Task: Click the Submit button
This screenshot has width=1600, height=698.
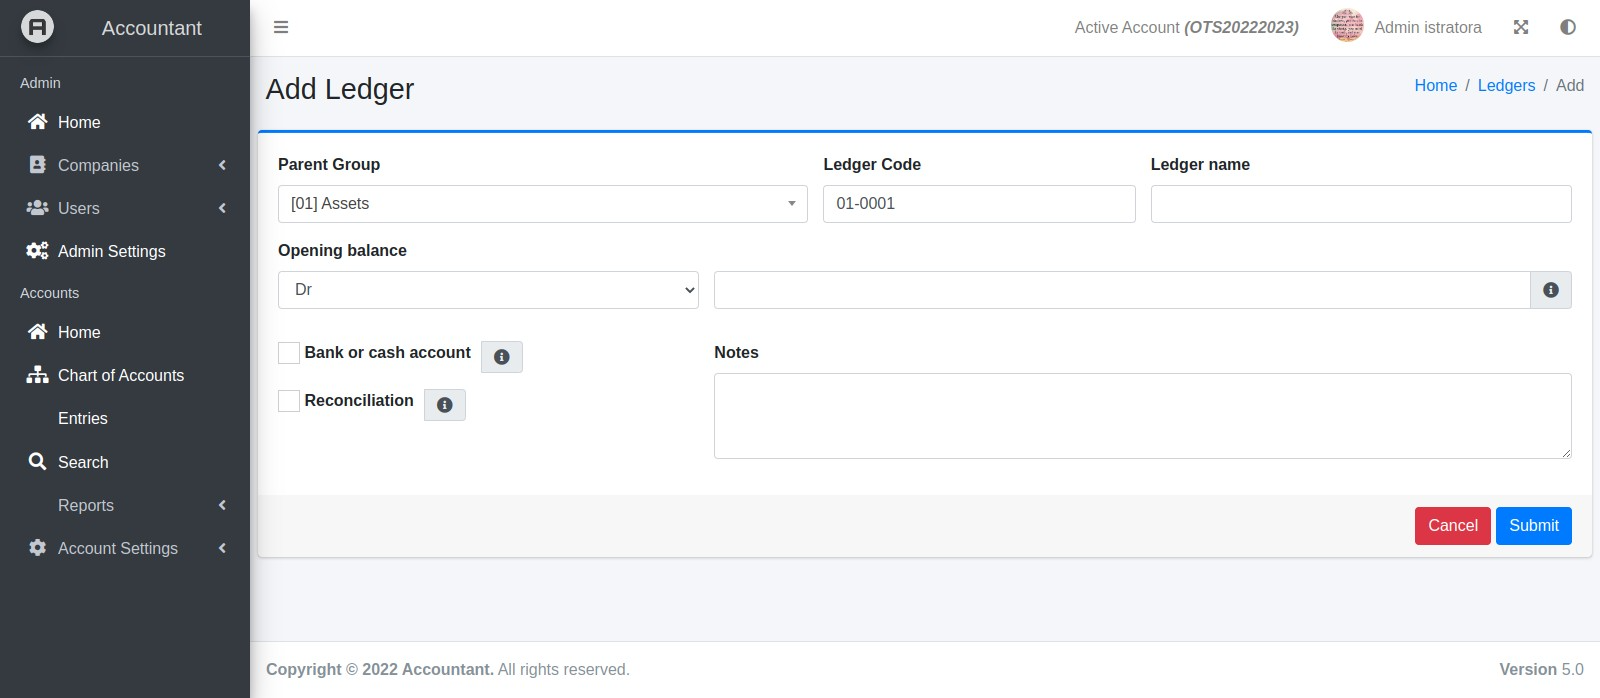Action: point(1533,526)
